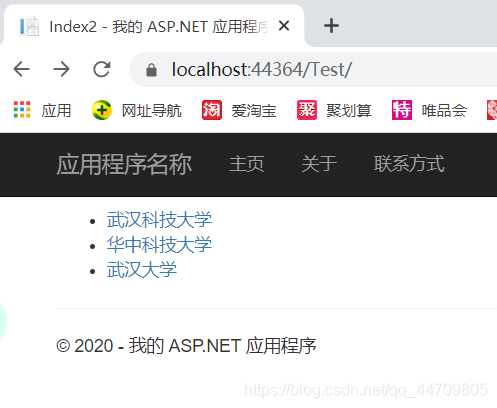Close the Index2 tab
This screenshot has height=408, width=497.
pos(284,26)
